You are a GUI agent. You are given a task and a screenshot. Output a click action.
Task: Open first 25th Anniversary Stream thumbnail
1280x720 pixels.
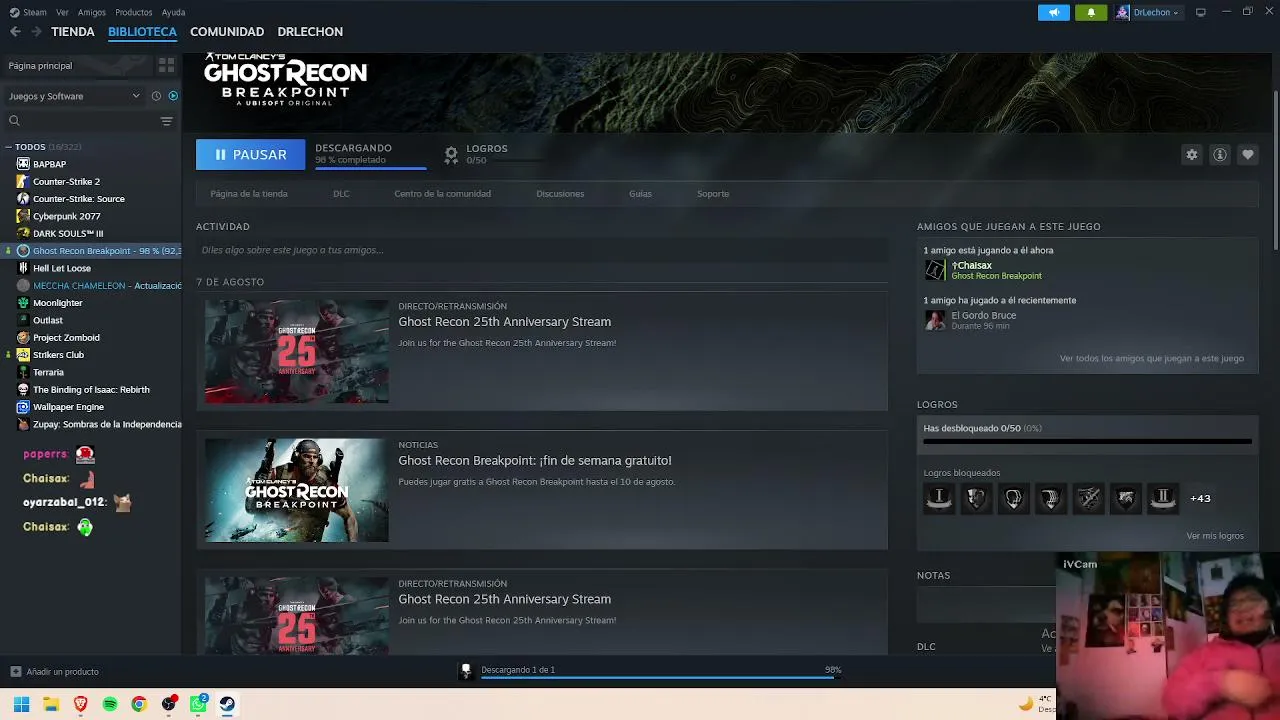tap(297, 352)
